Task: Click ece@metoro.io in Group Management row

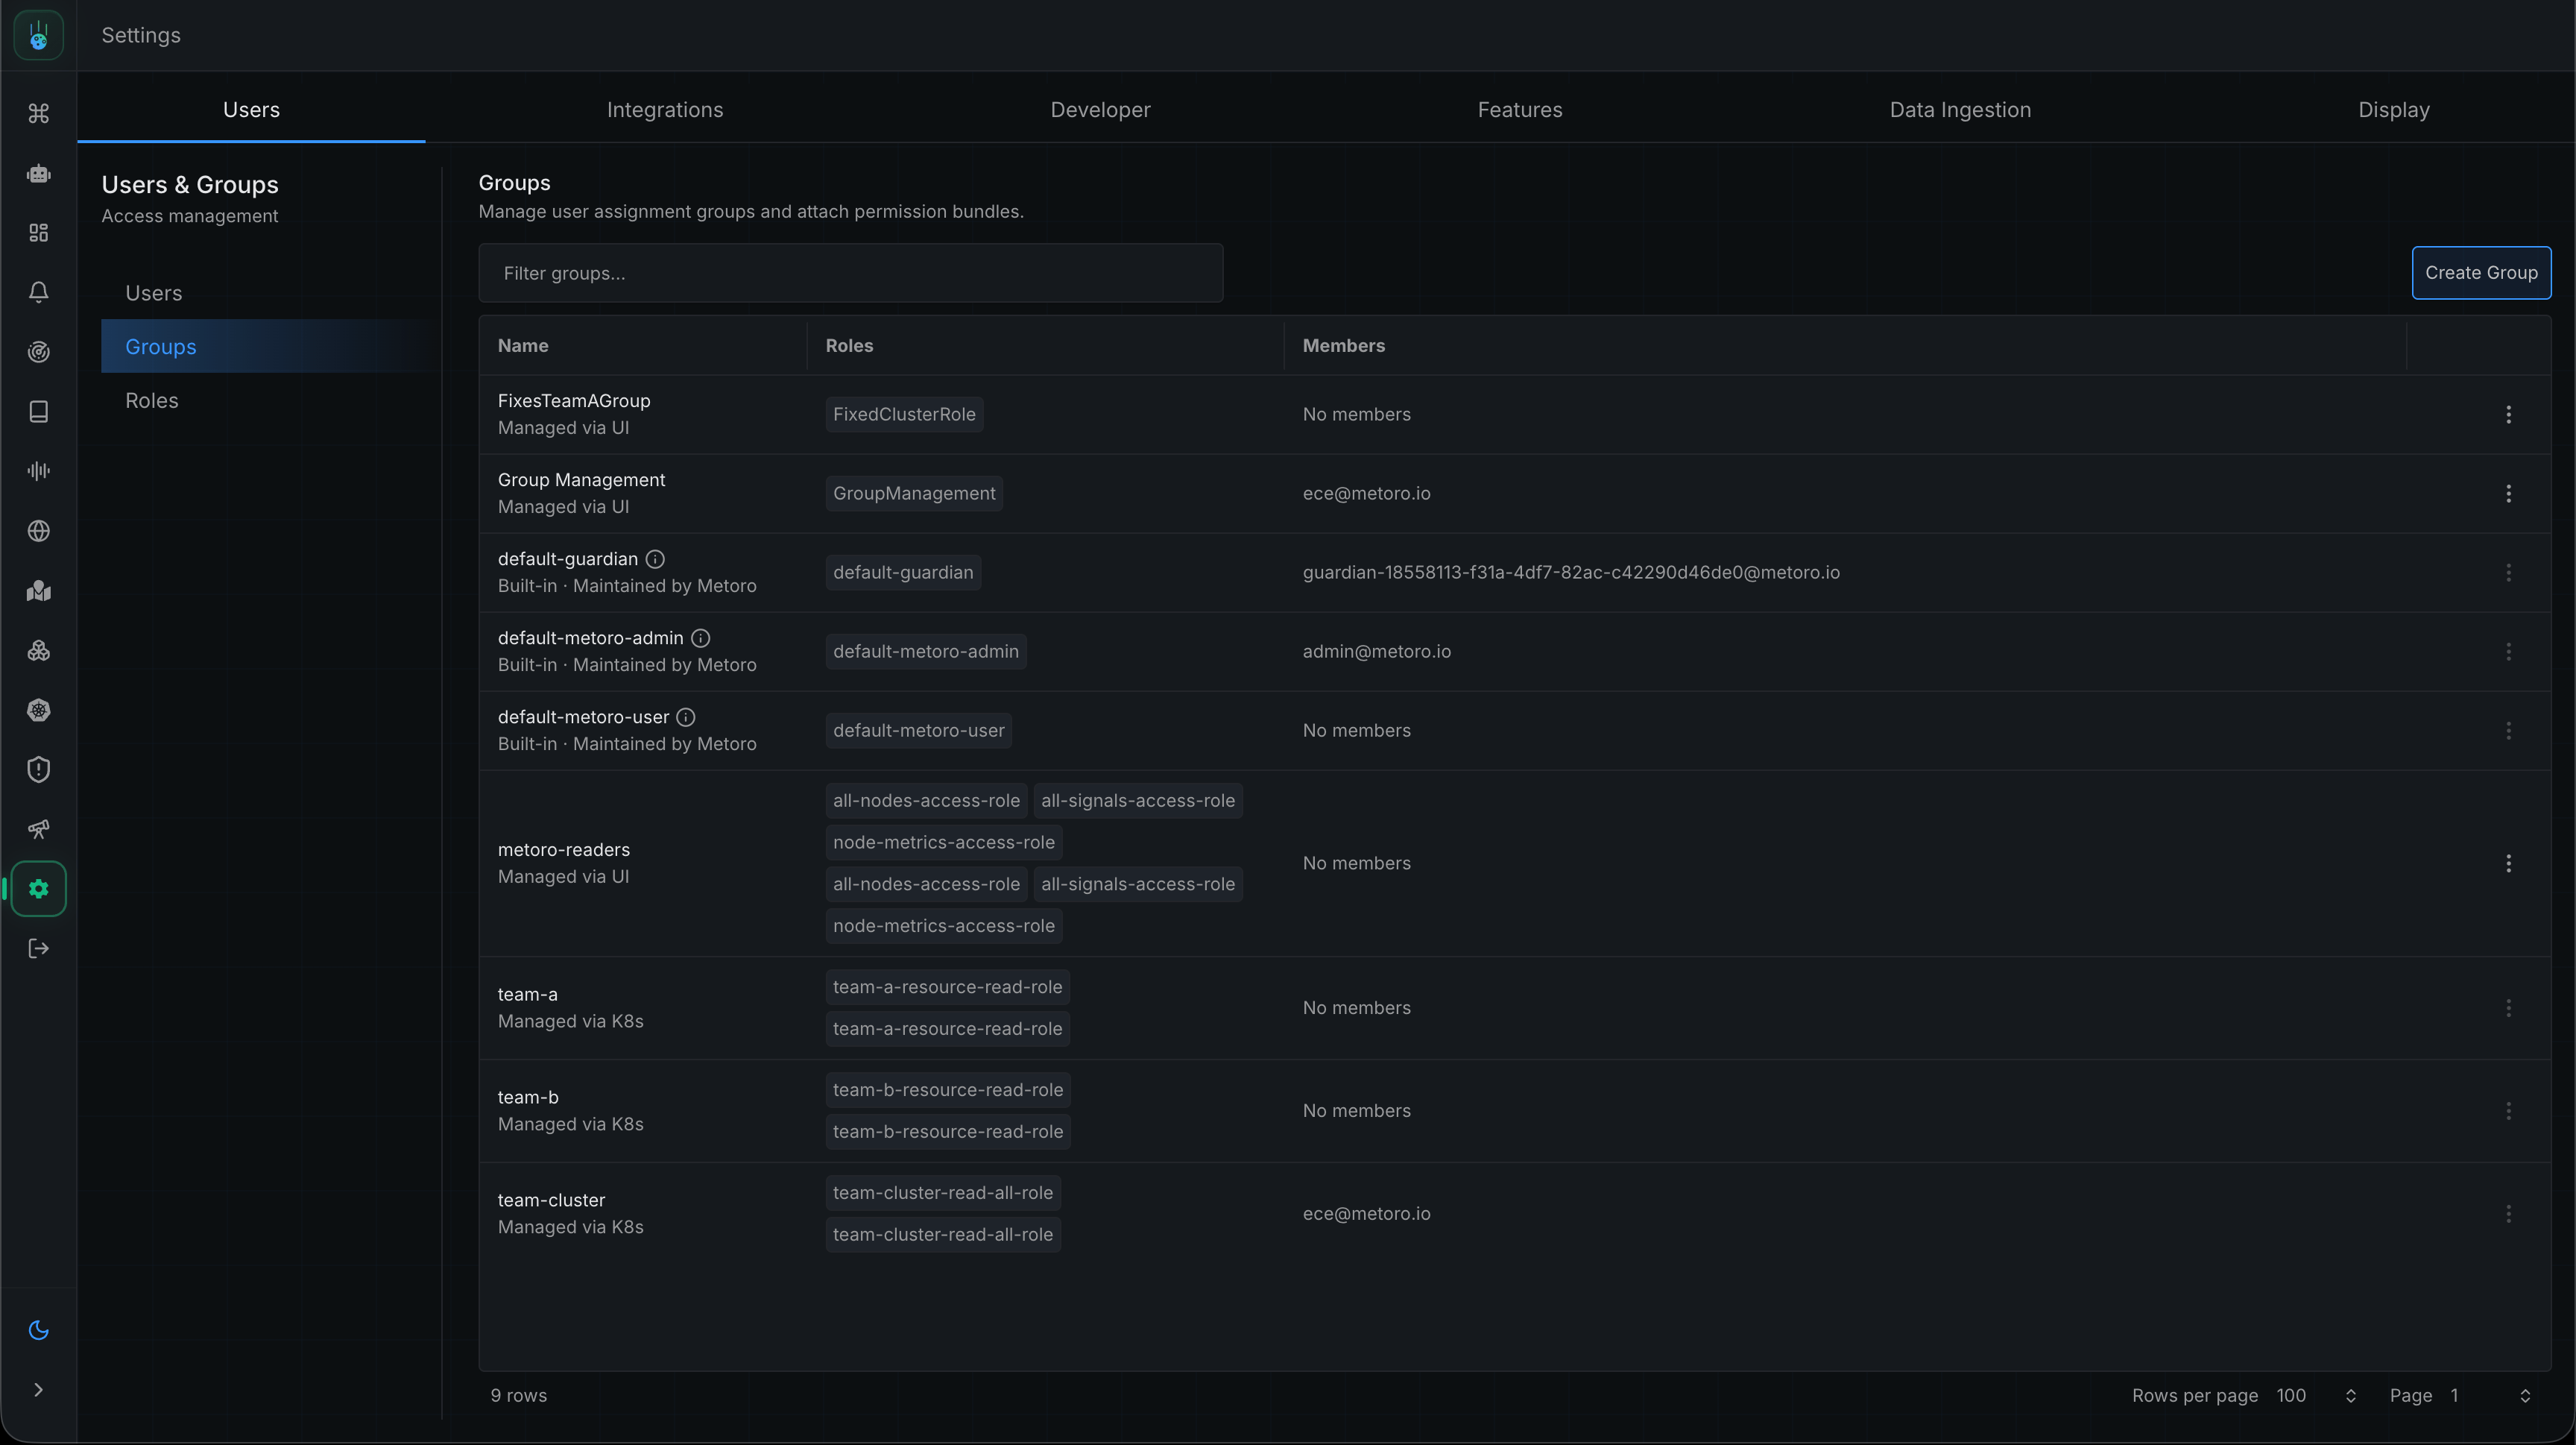Action: 1366,493
